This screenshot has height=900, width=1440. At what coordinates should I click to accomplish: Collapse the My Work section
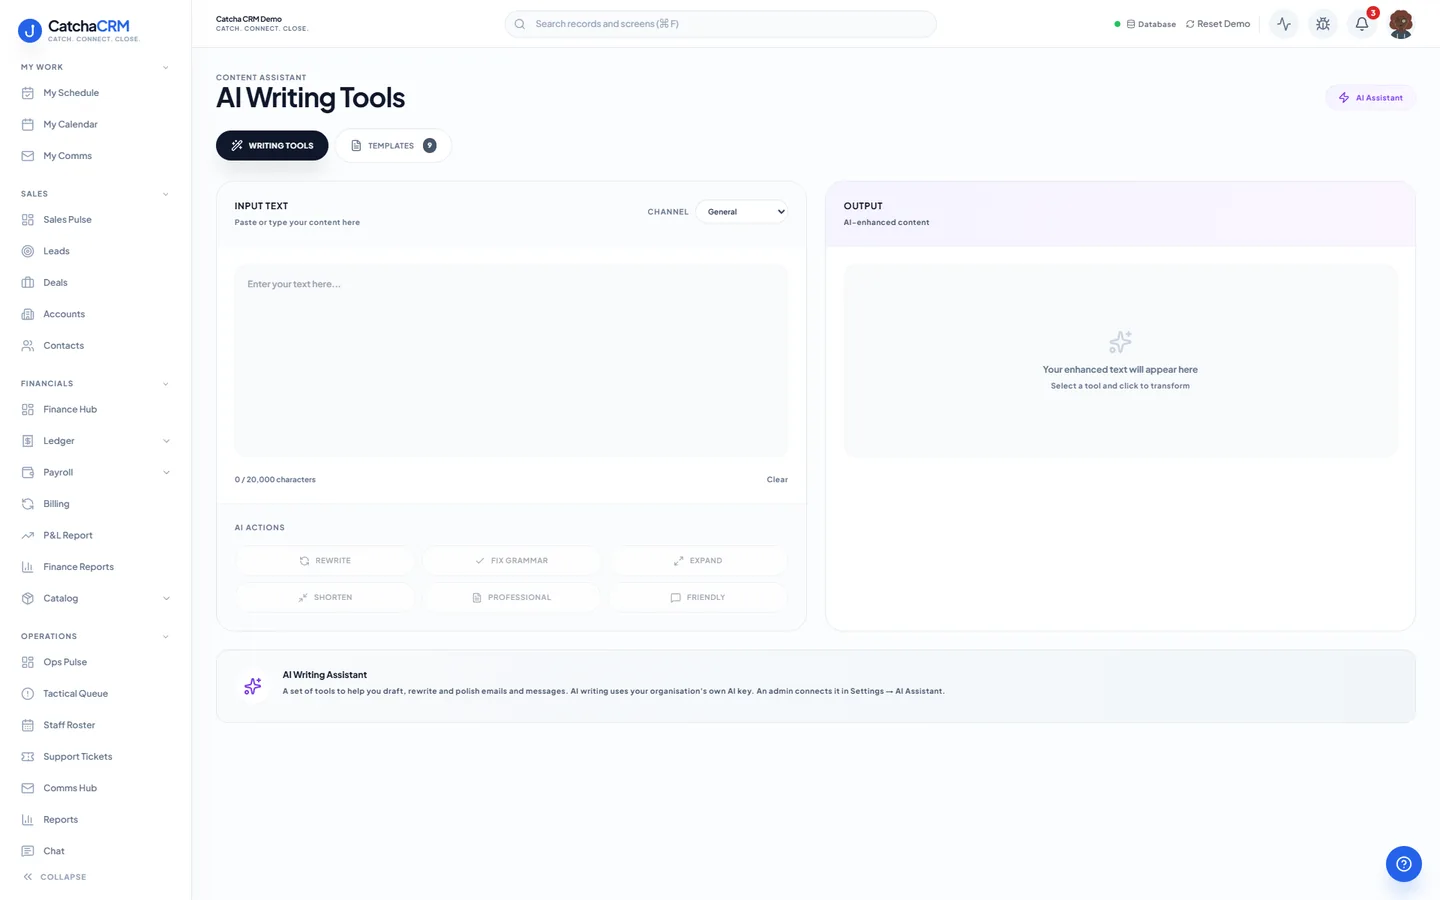[166, 67]
